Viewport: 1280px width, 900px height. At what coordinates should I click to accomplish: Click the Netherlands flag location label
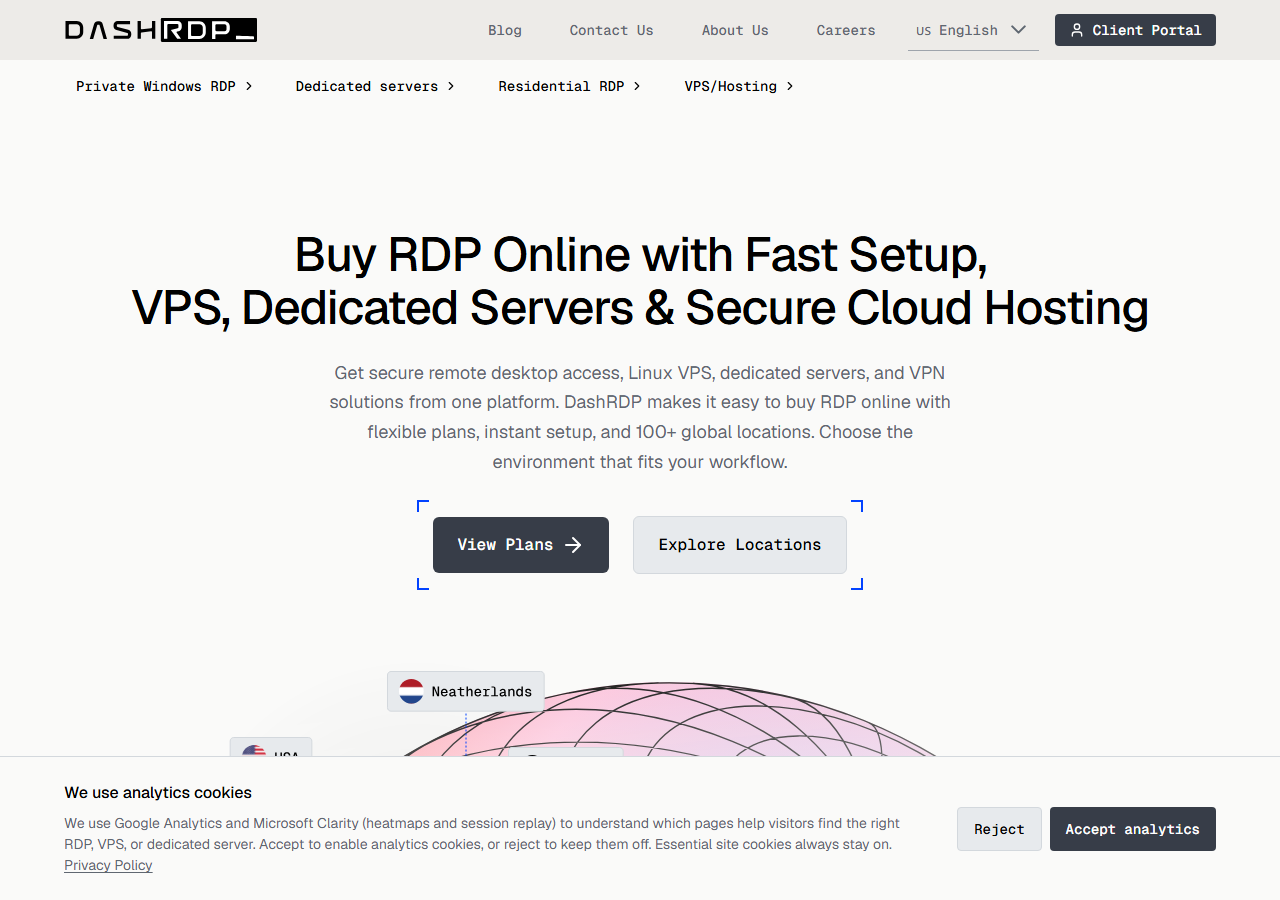(x=466, y=691)
